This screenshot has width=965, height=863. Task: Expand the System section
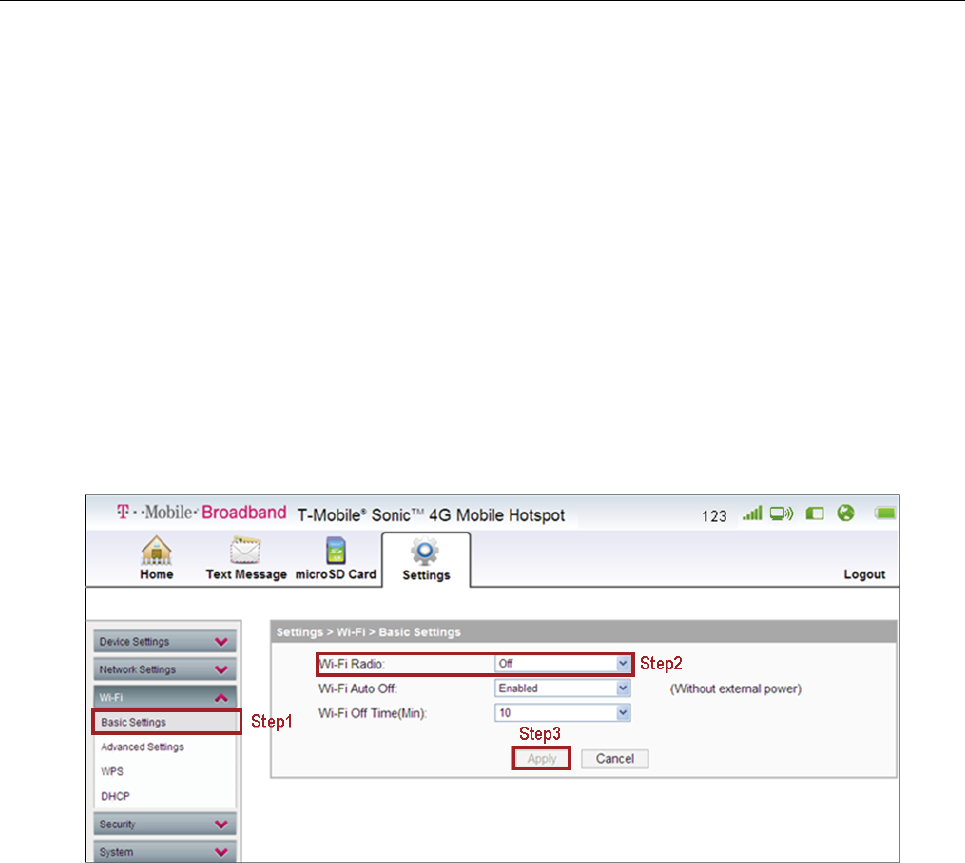[165, 852]
